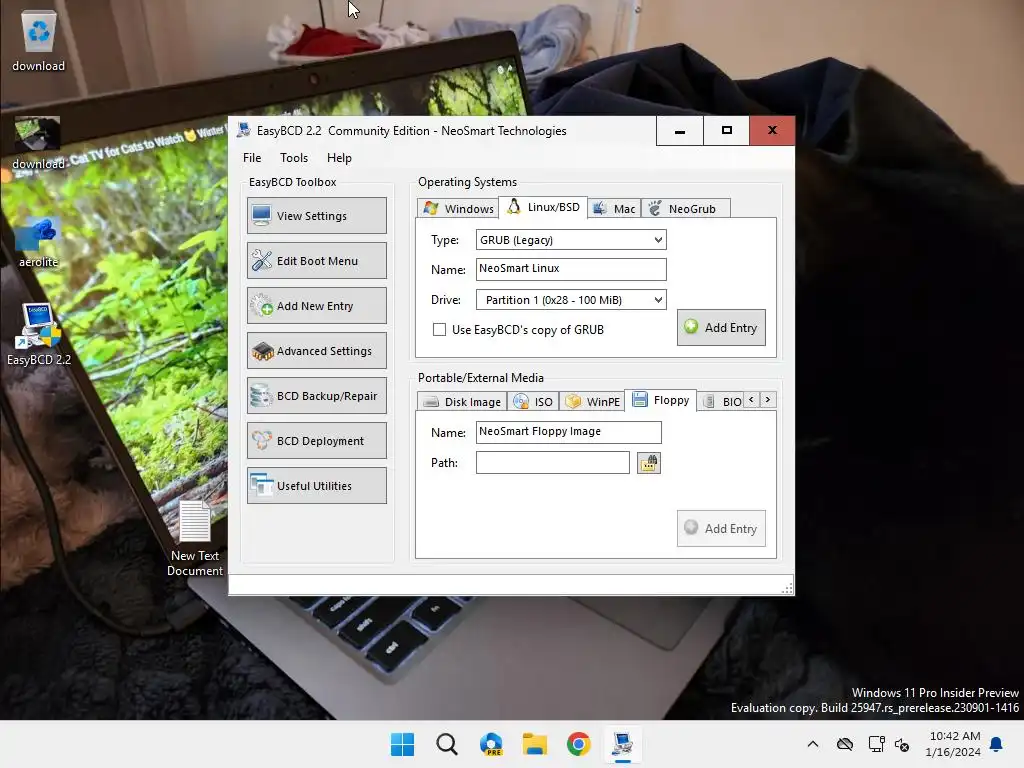Open taskbar Search
1024x768 pixels.
point(447,744)
